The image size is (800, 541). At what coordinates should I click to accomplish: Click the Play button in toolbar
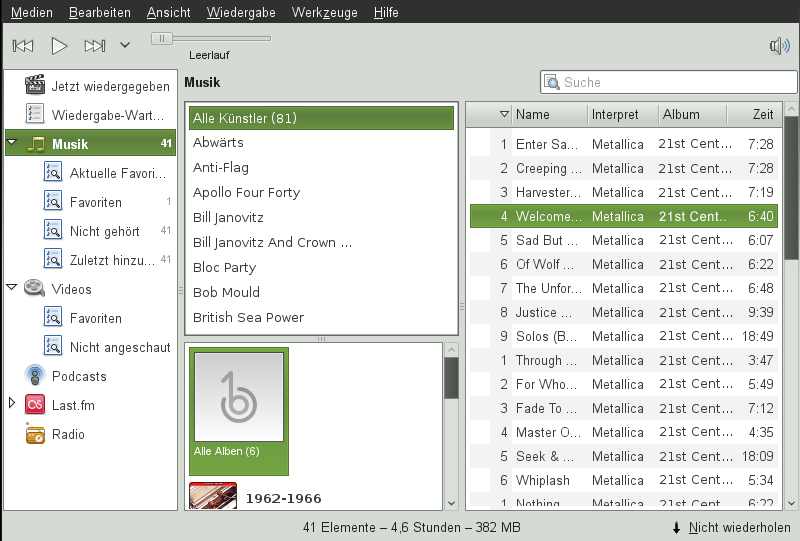coord(59,45)
